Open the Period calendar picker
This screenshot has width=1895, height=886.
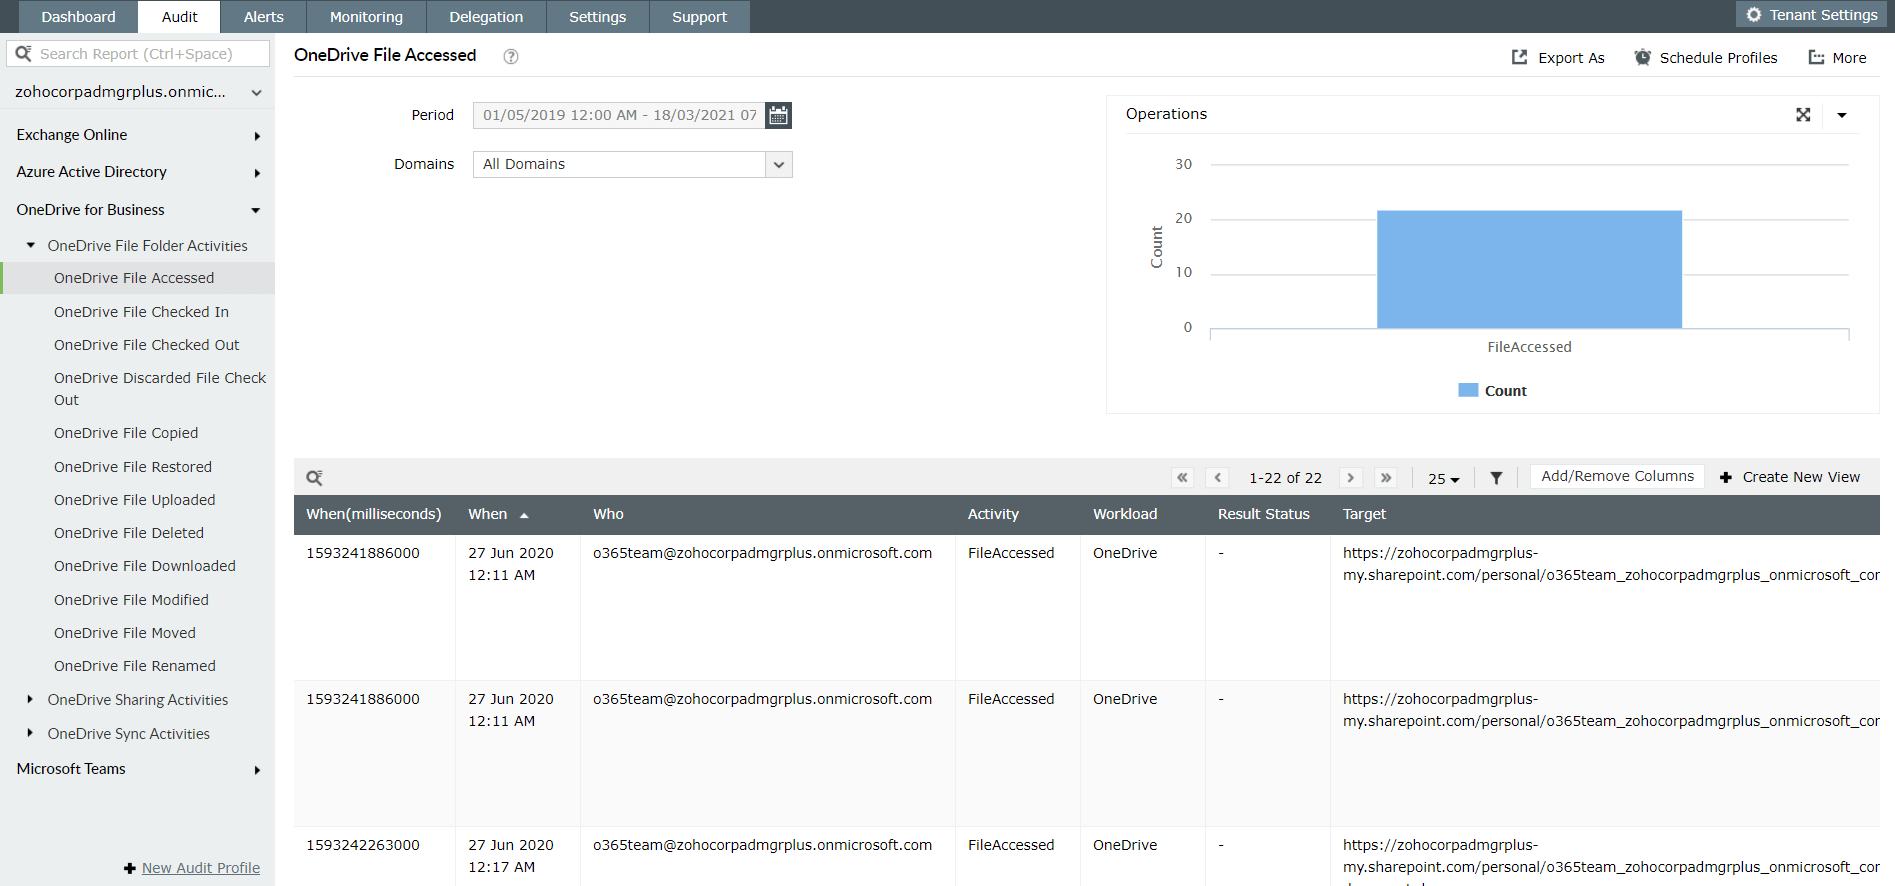(778, 115)
